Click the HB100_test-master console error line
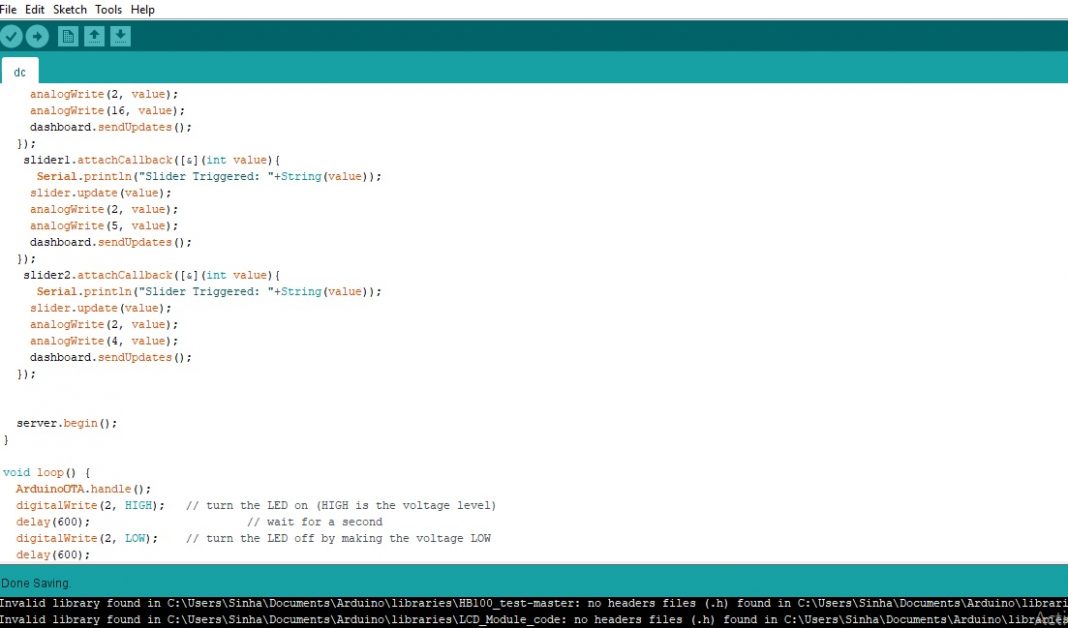1068x628 pixels. (400, 604)
